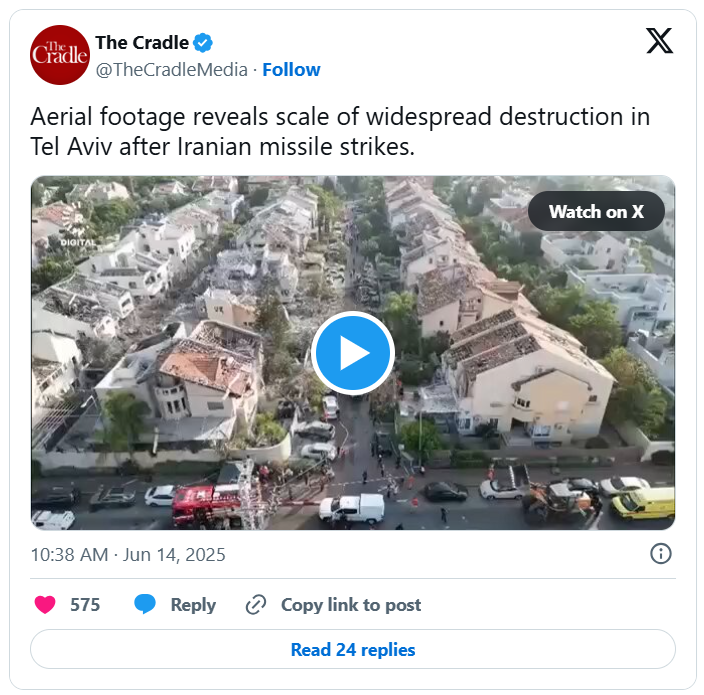Click the X logo icon
Viewport: 704px width, 695px height.
pos(659,41)
